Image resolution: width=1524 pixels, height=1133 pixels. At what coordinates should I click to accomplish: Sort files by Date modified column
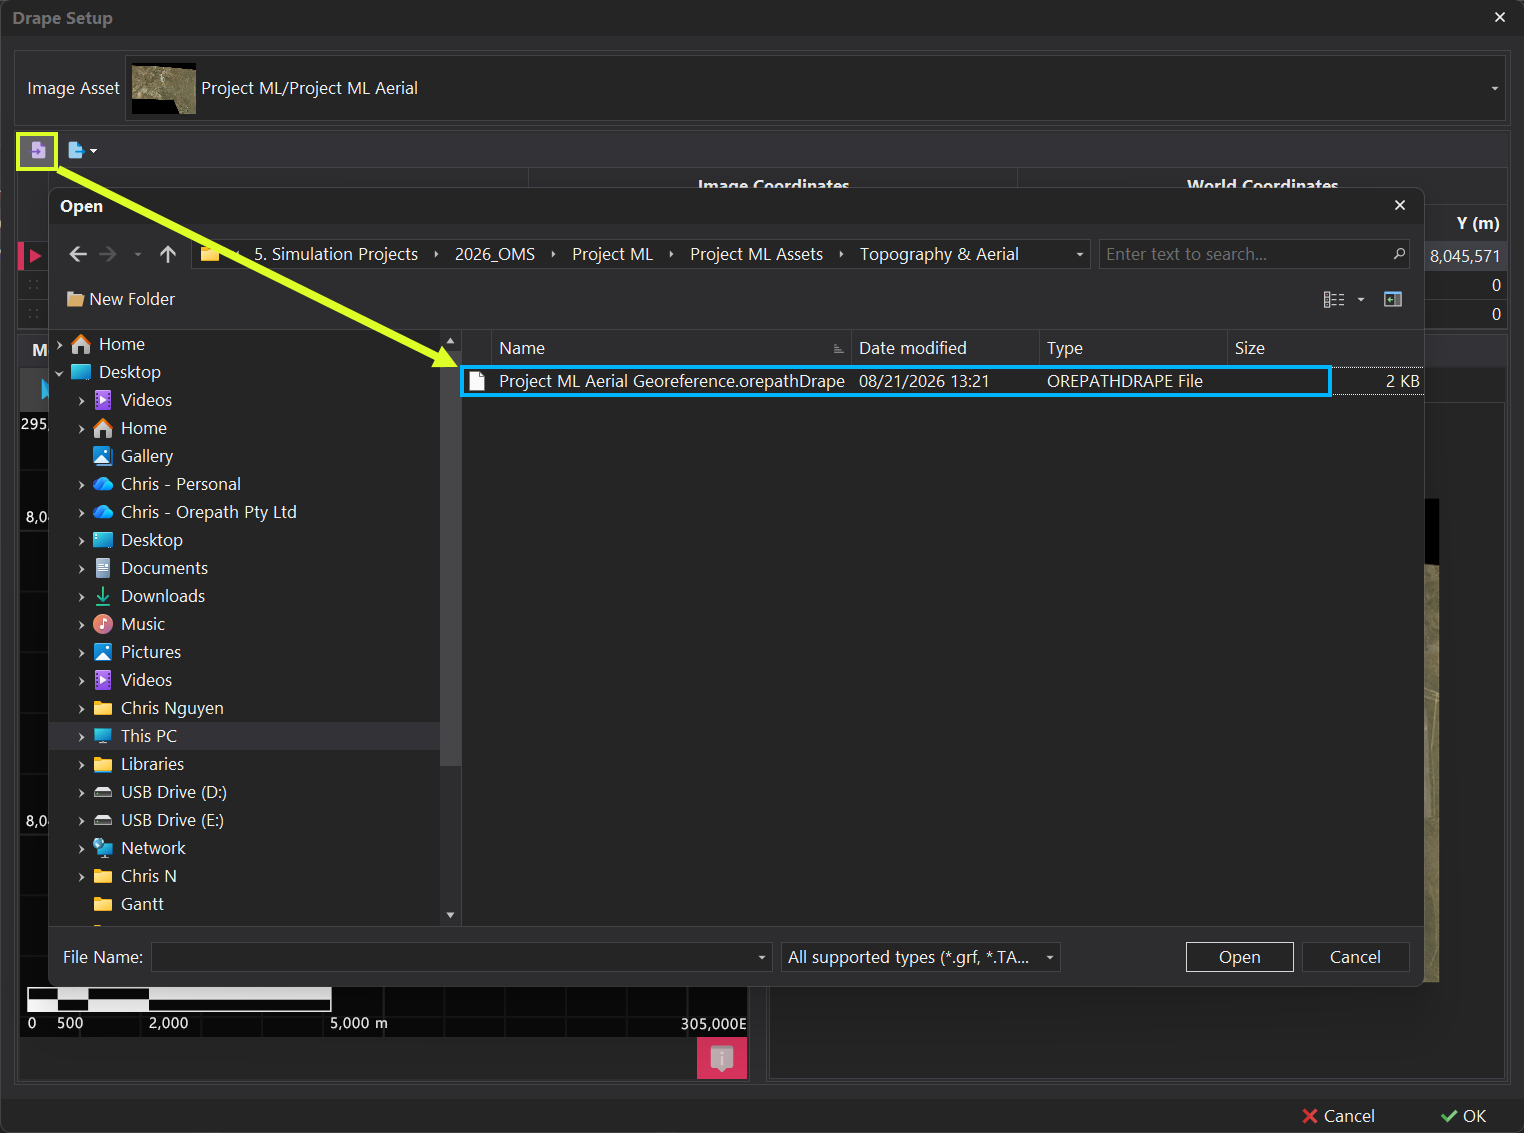click(944, 348)
